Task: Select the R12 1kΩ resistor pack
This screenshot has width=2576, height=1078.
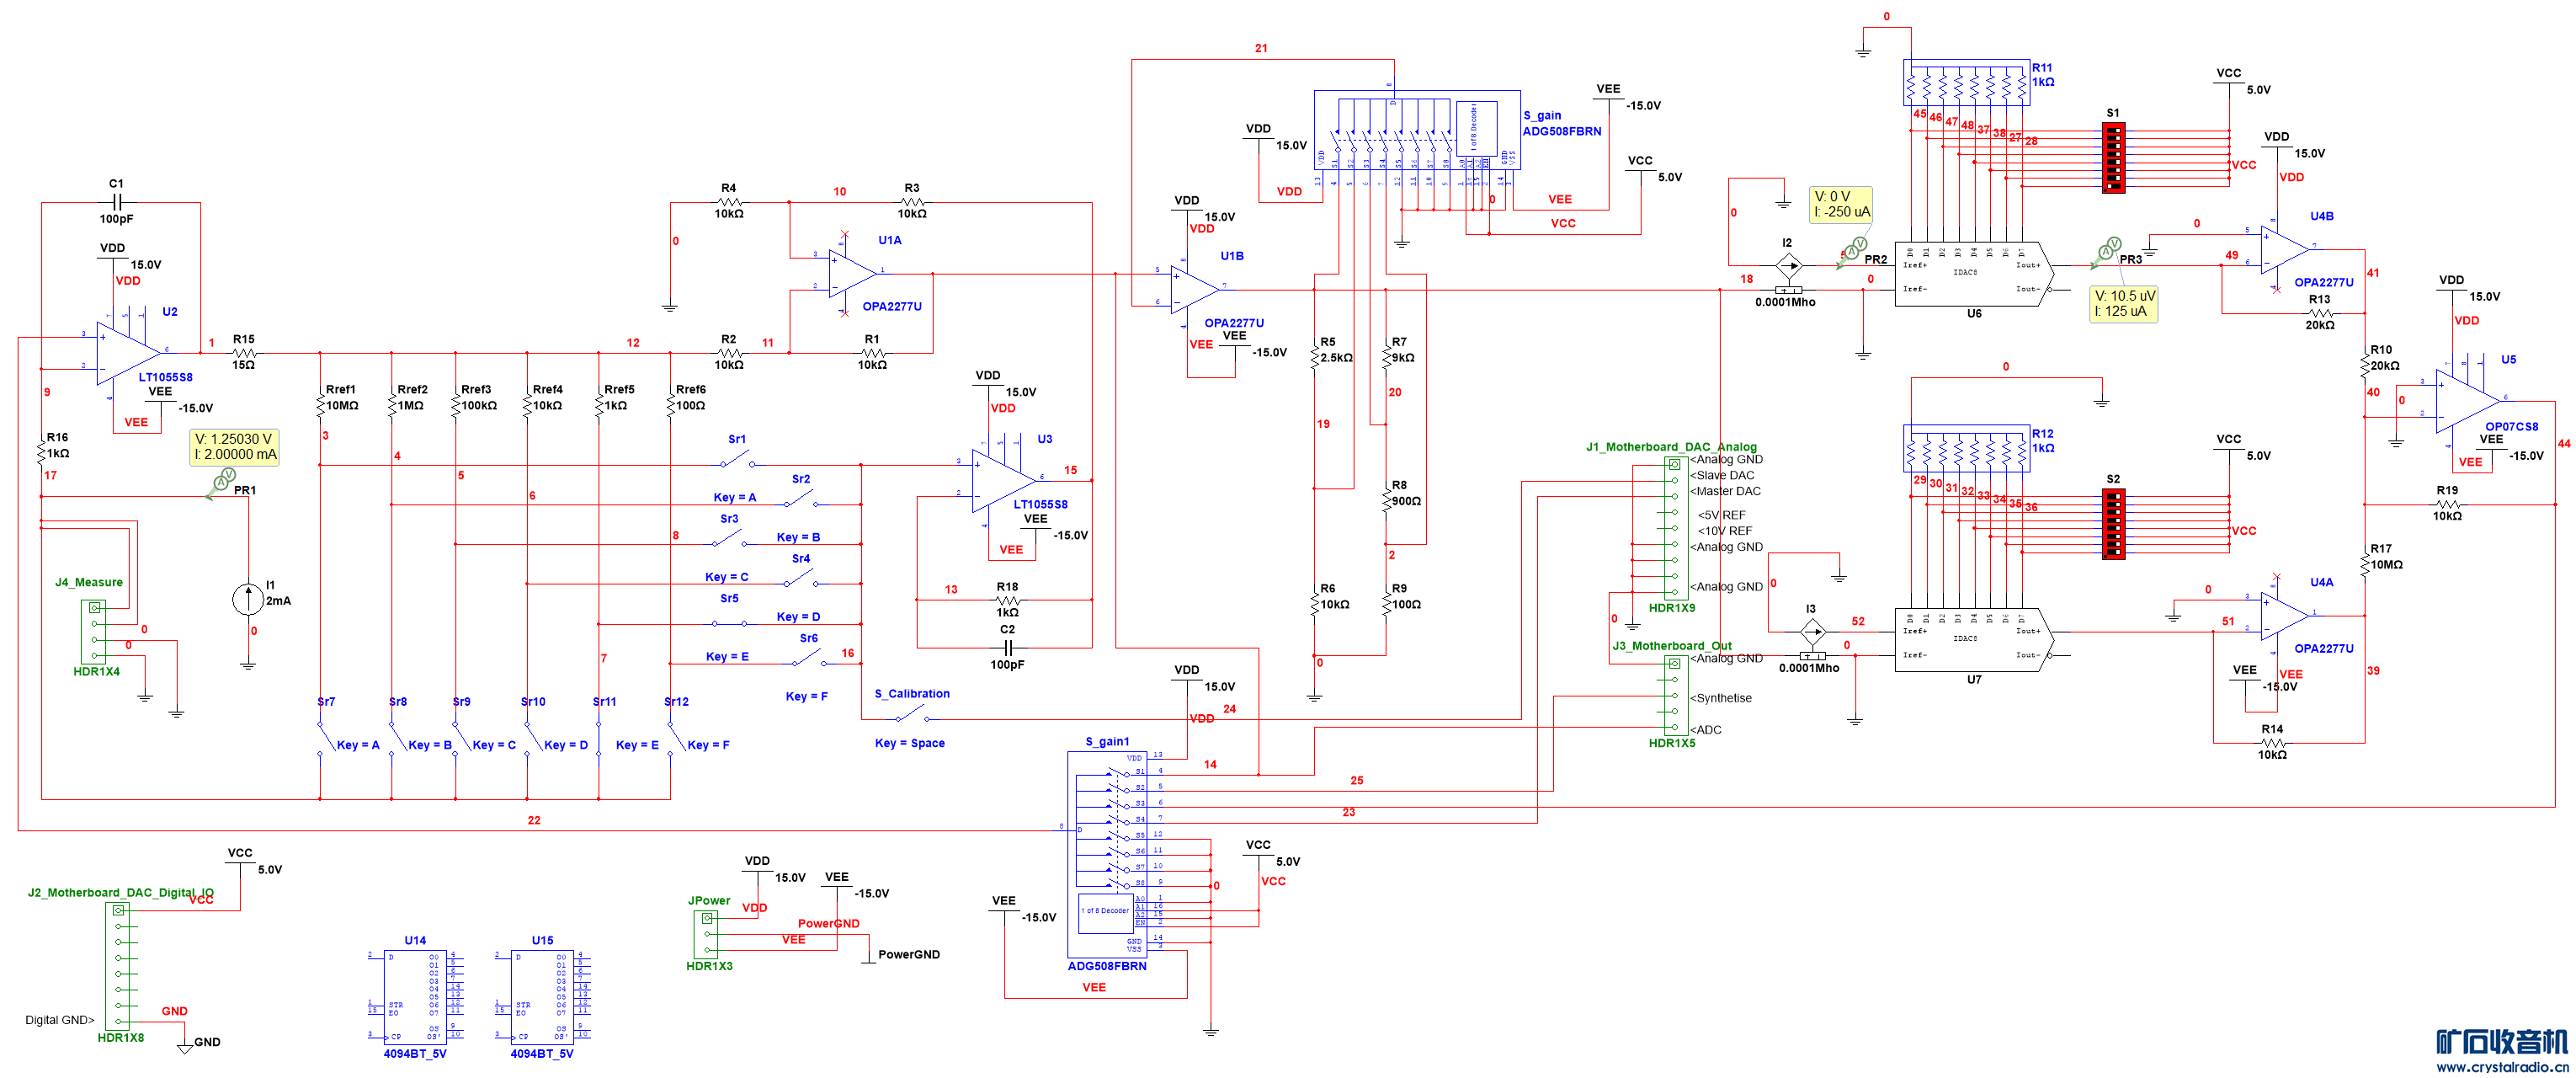Action: (x=1966, y=448)
